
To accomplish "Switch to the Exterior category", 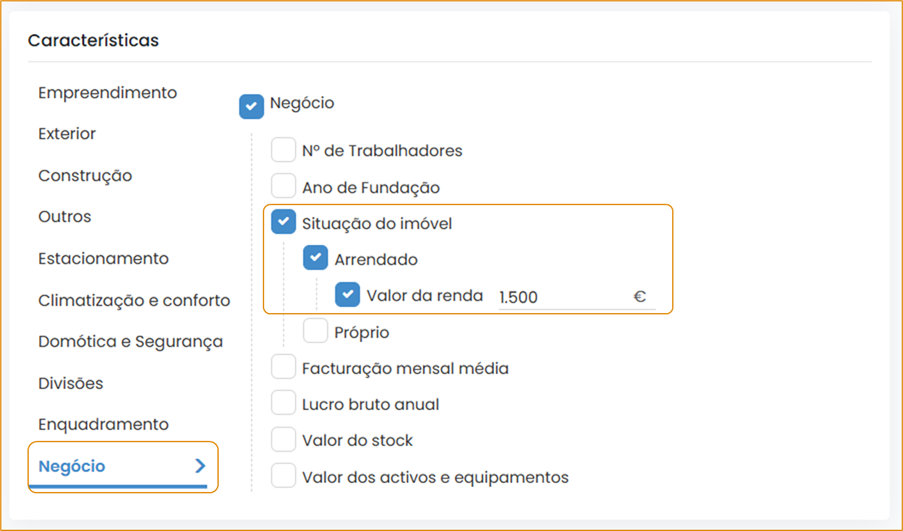I will 67,134.
